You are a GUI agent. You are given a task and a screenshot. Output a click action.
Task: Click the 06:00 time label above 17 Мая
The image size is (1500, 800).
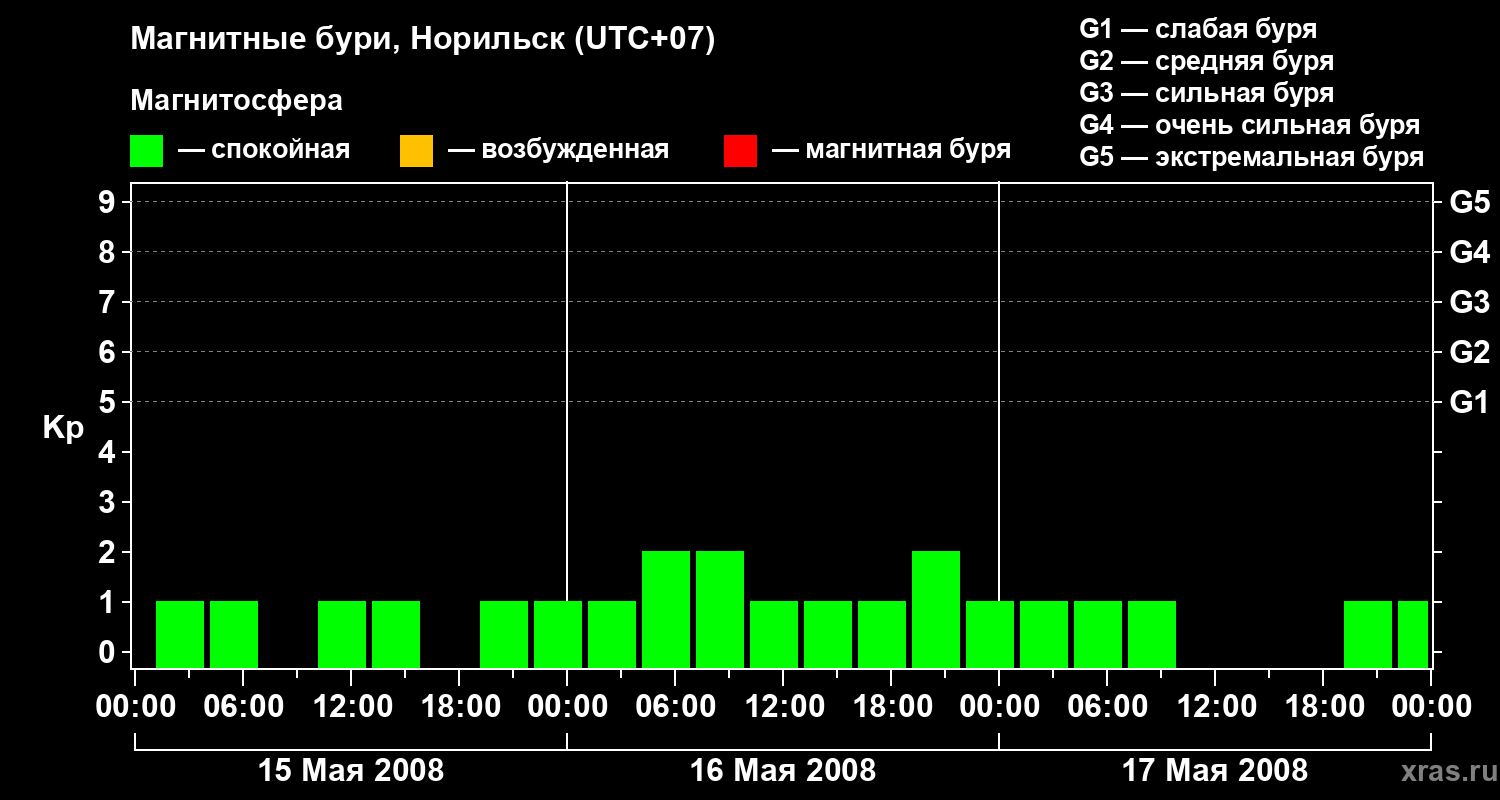pos(1107,707)
